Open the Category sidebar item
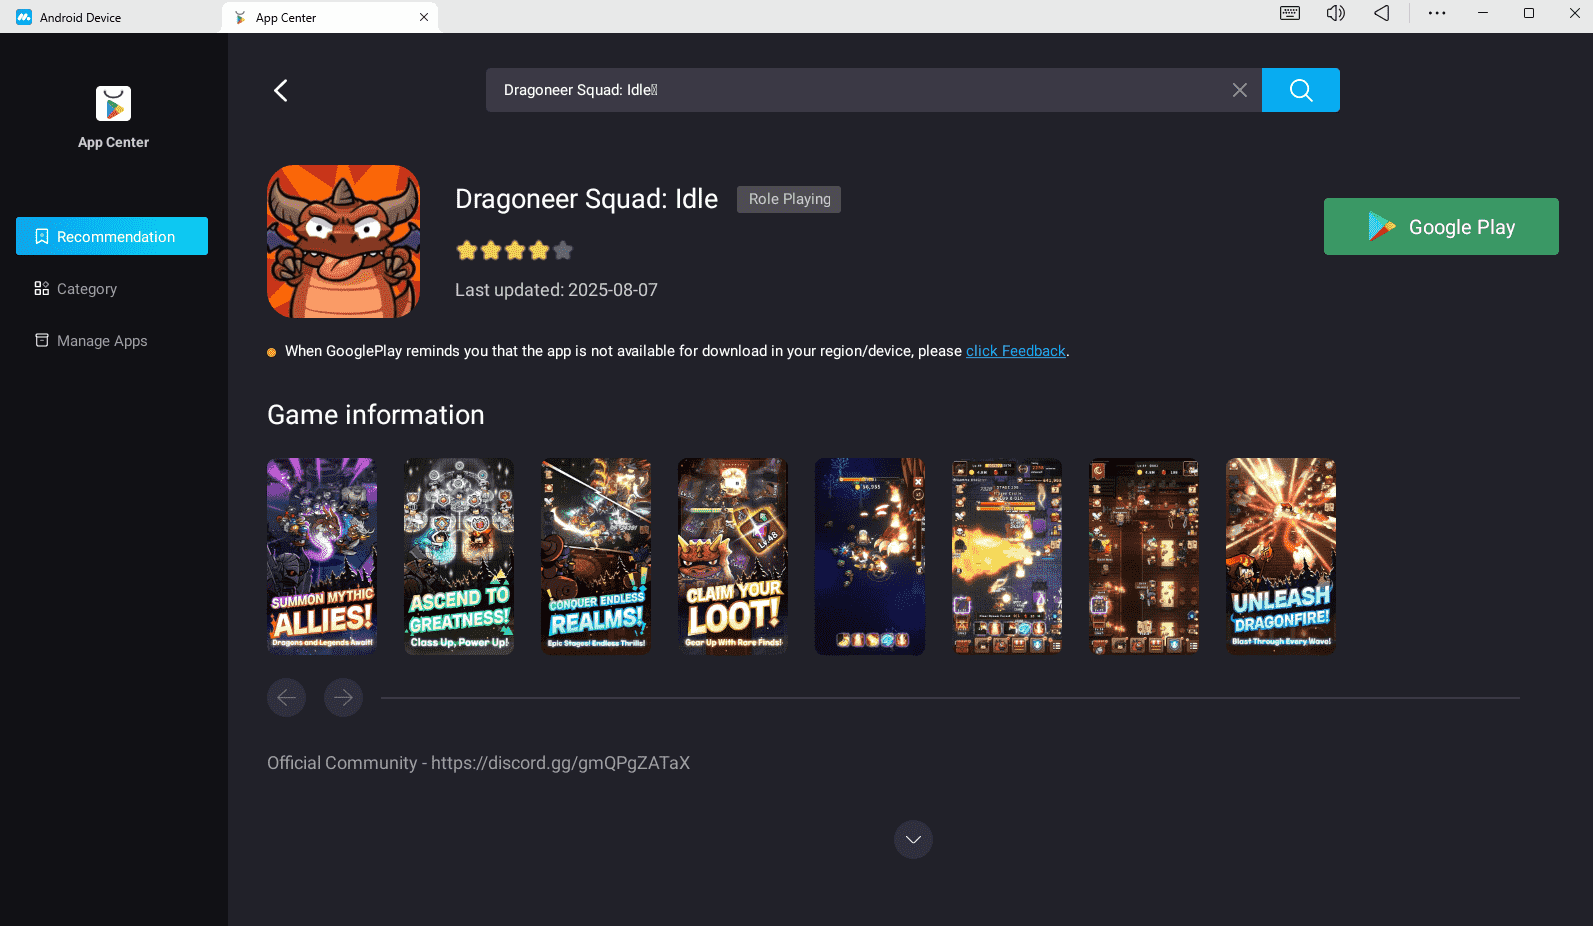The height and width of the screenshot is (926, 1593). (x=112, y=288)
